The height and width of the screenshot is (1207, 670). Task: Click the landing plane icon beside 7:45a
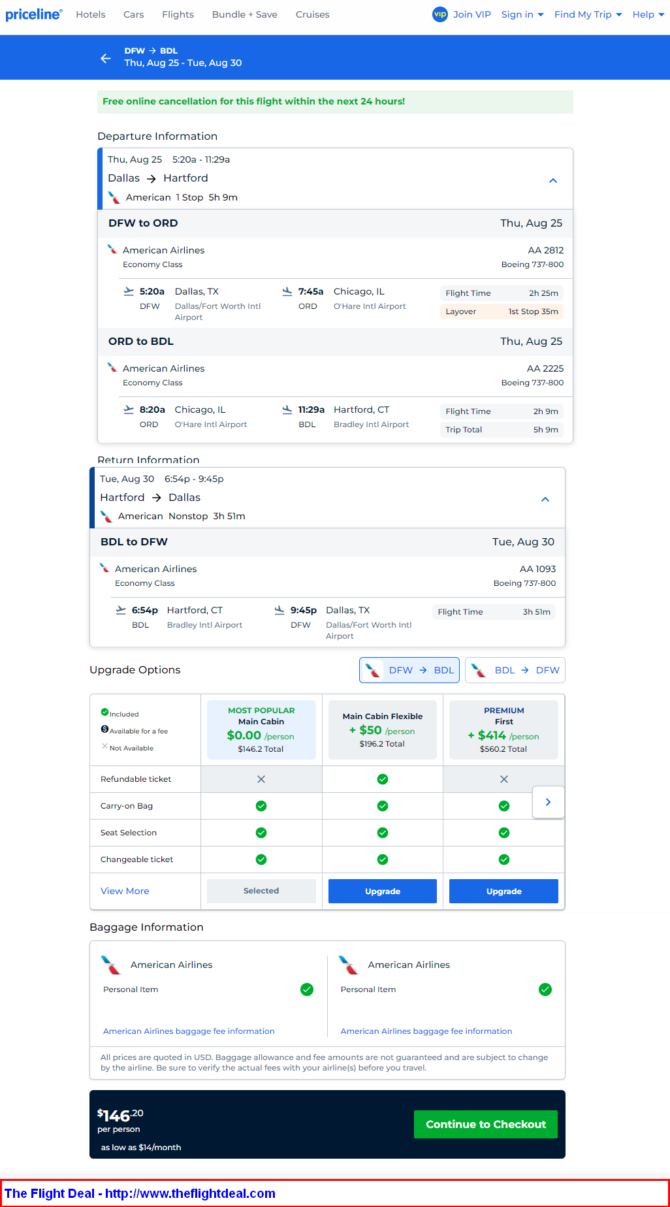point(287,291)
